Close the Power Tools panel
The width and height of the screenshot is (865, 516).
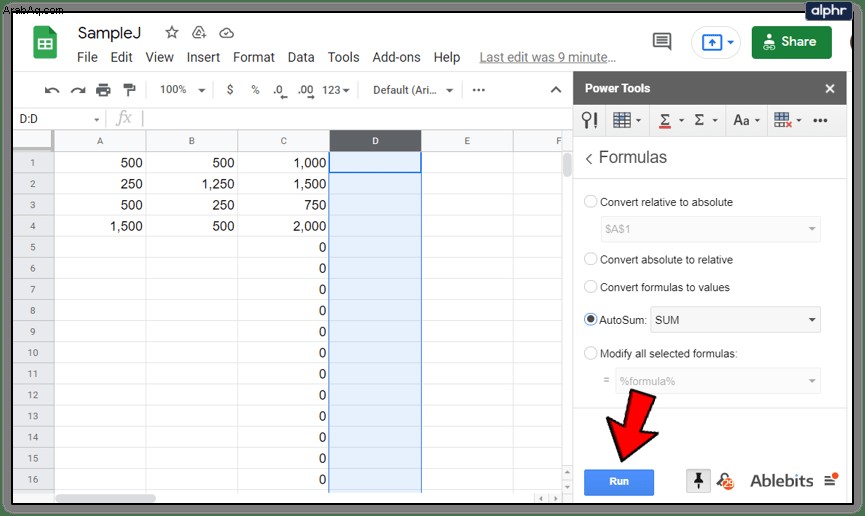tap(830, 88)
